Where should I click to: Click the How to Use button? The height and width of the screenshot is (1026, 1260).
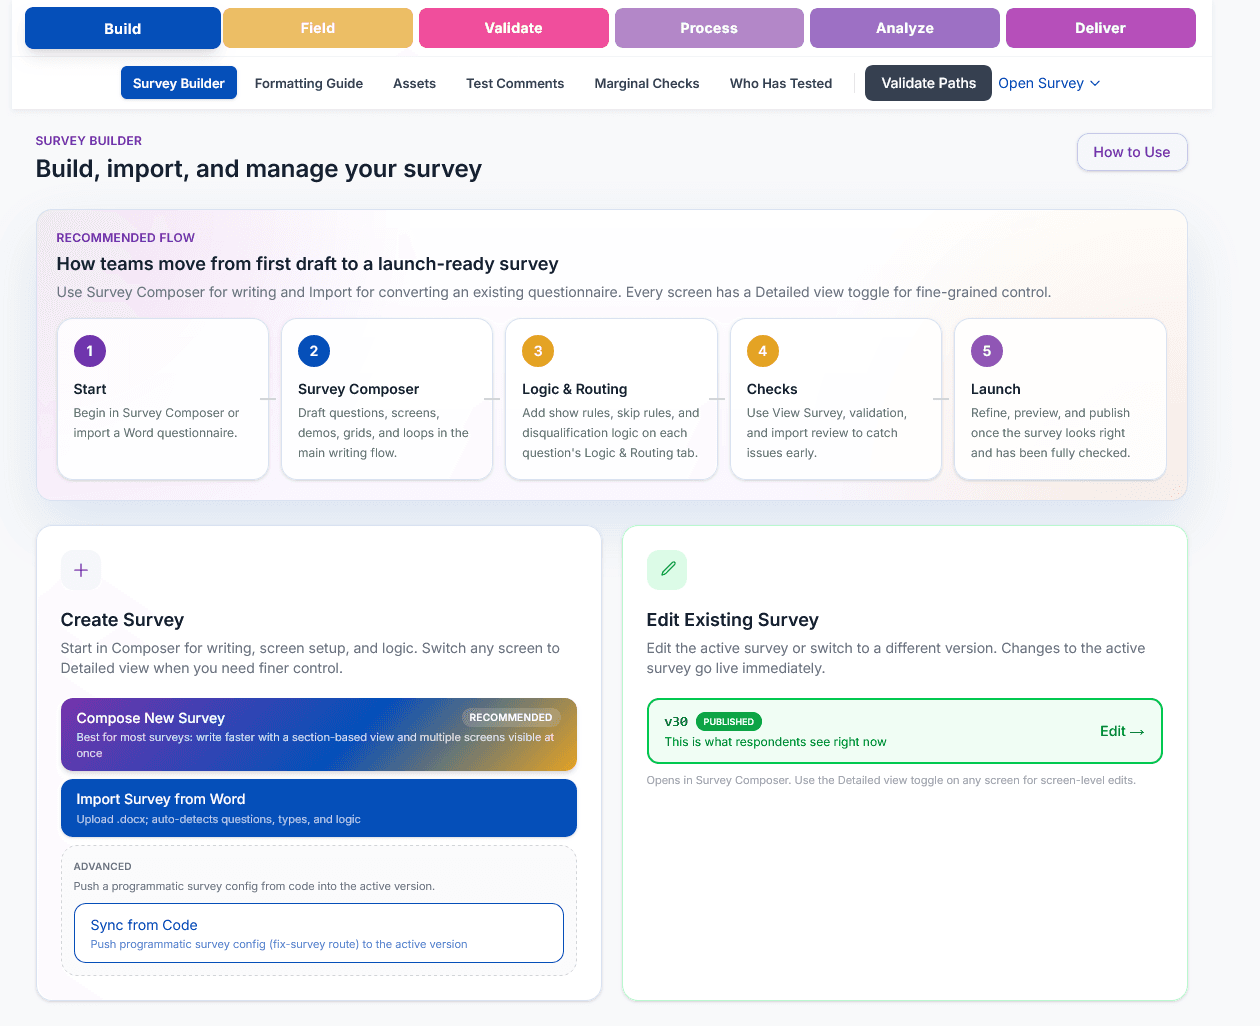1132,152
